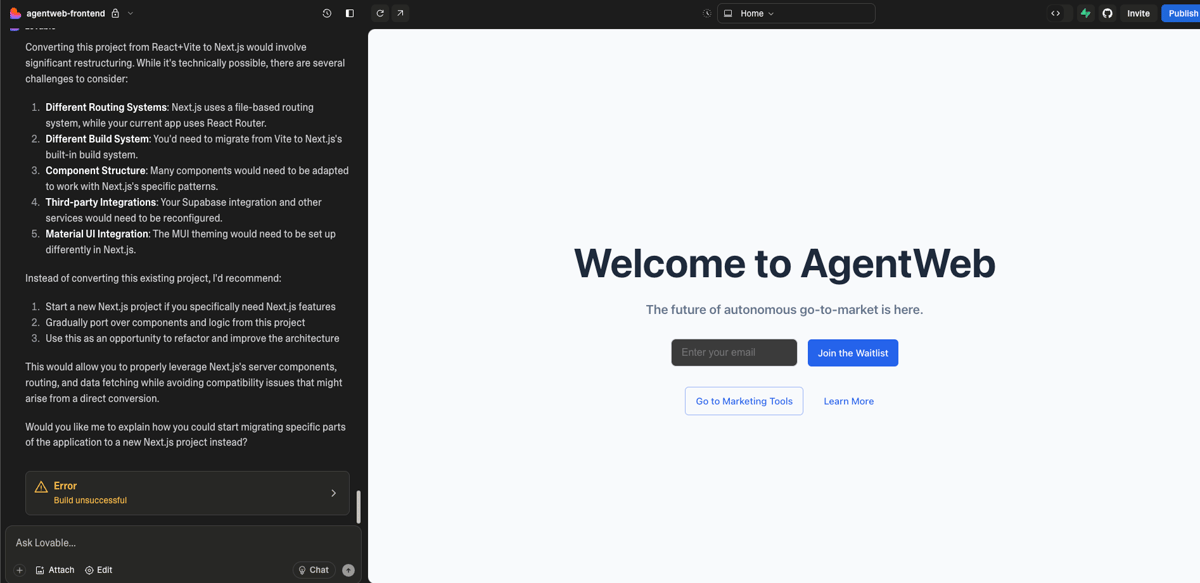This screenshot has width=1200, height=583.
Task: Send message with the up-arrow button
Action: pos(348,570)
